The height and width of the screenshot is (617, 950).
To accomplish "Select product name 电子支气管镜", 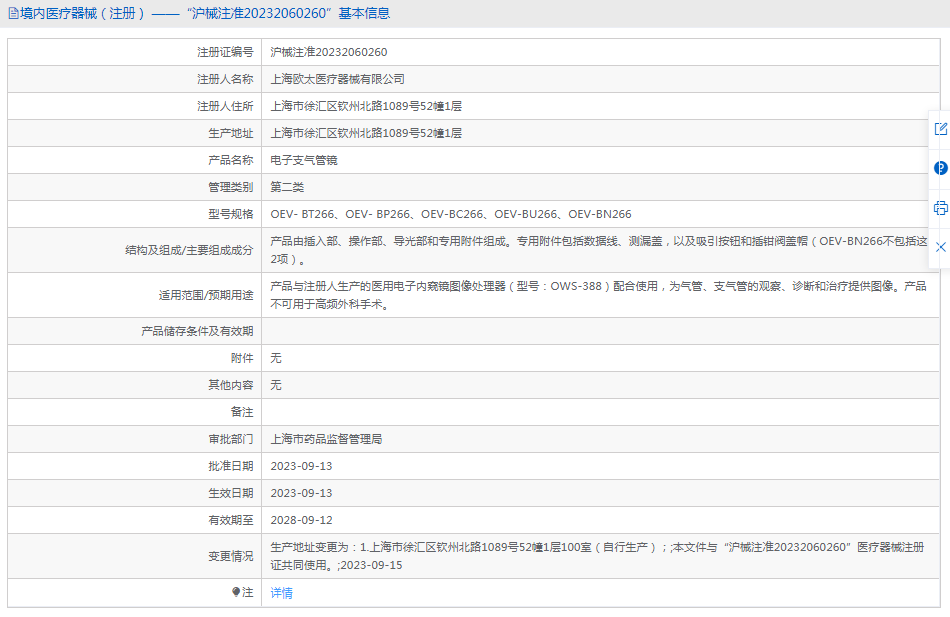I will pyautogui.click(x=304, y=160).
